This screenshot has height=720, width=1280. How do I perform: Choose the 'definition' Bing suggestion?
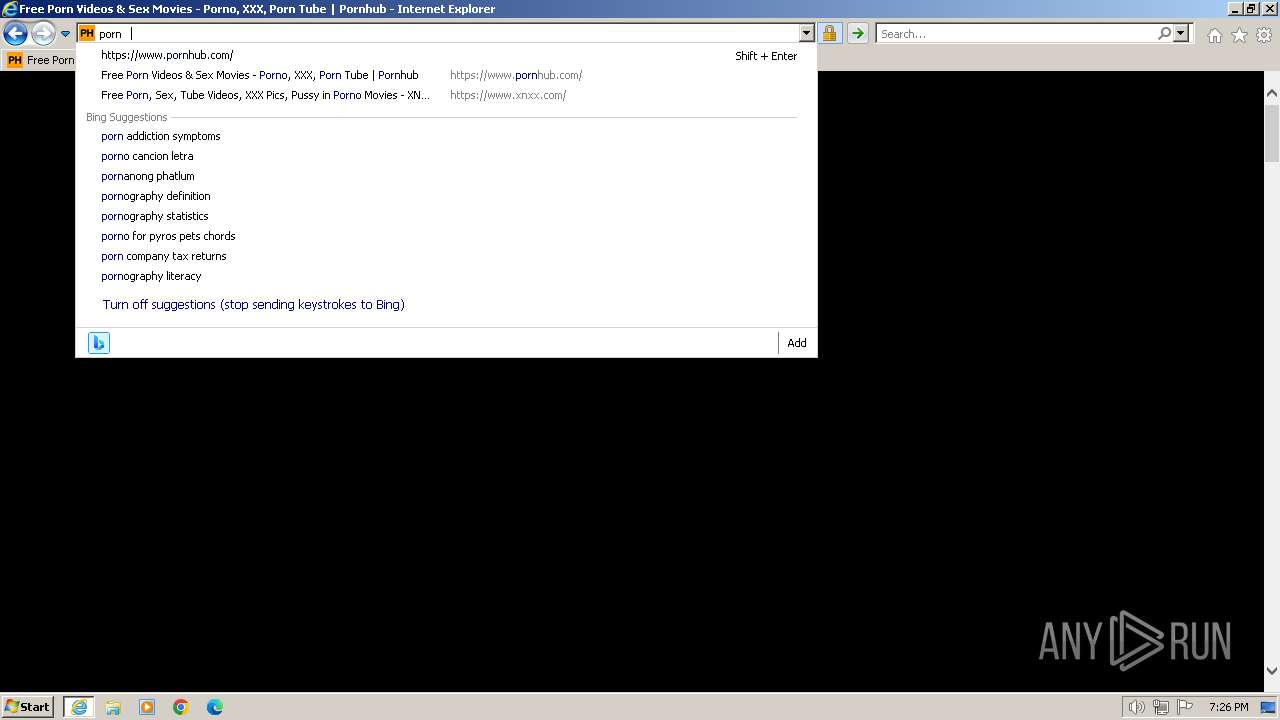tap(447, 196)
